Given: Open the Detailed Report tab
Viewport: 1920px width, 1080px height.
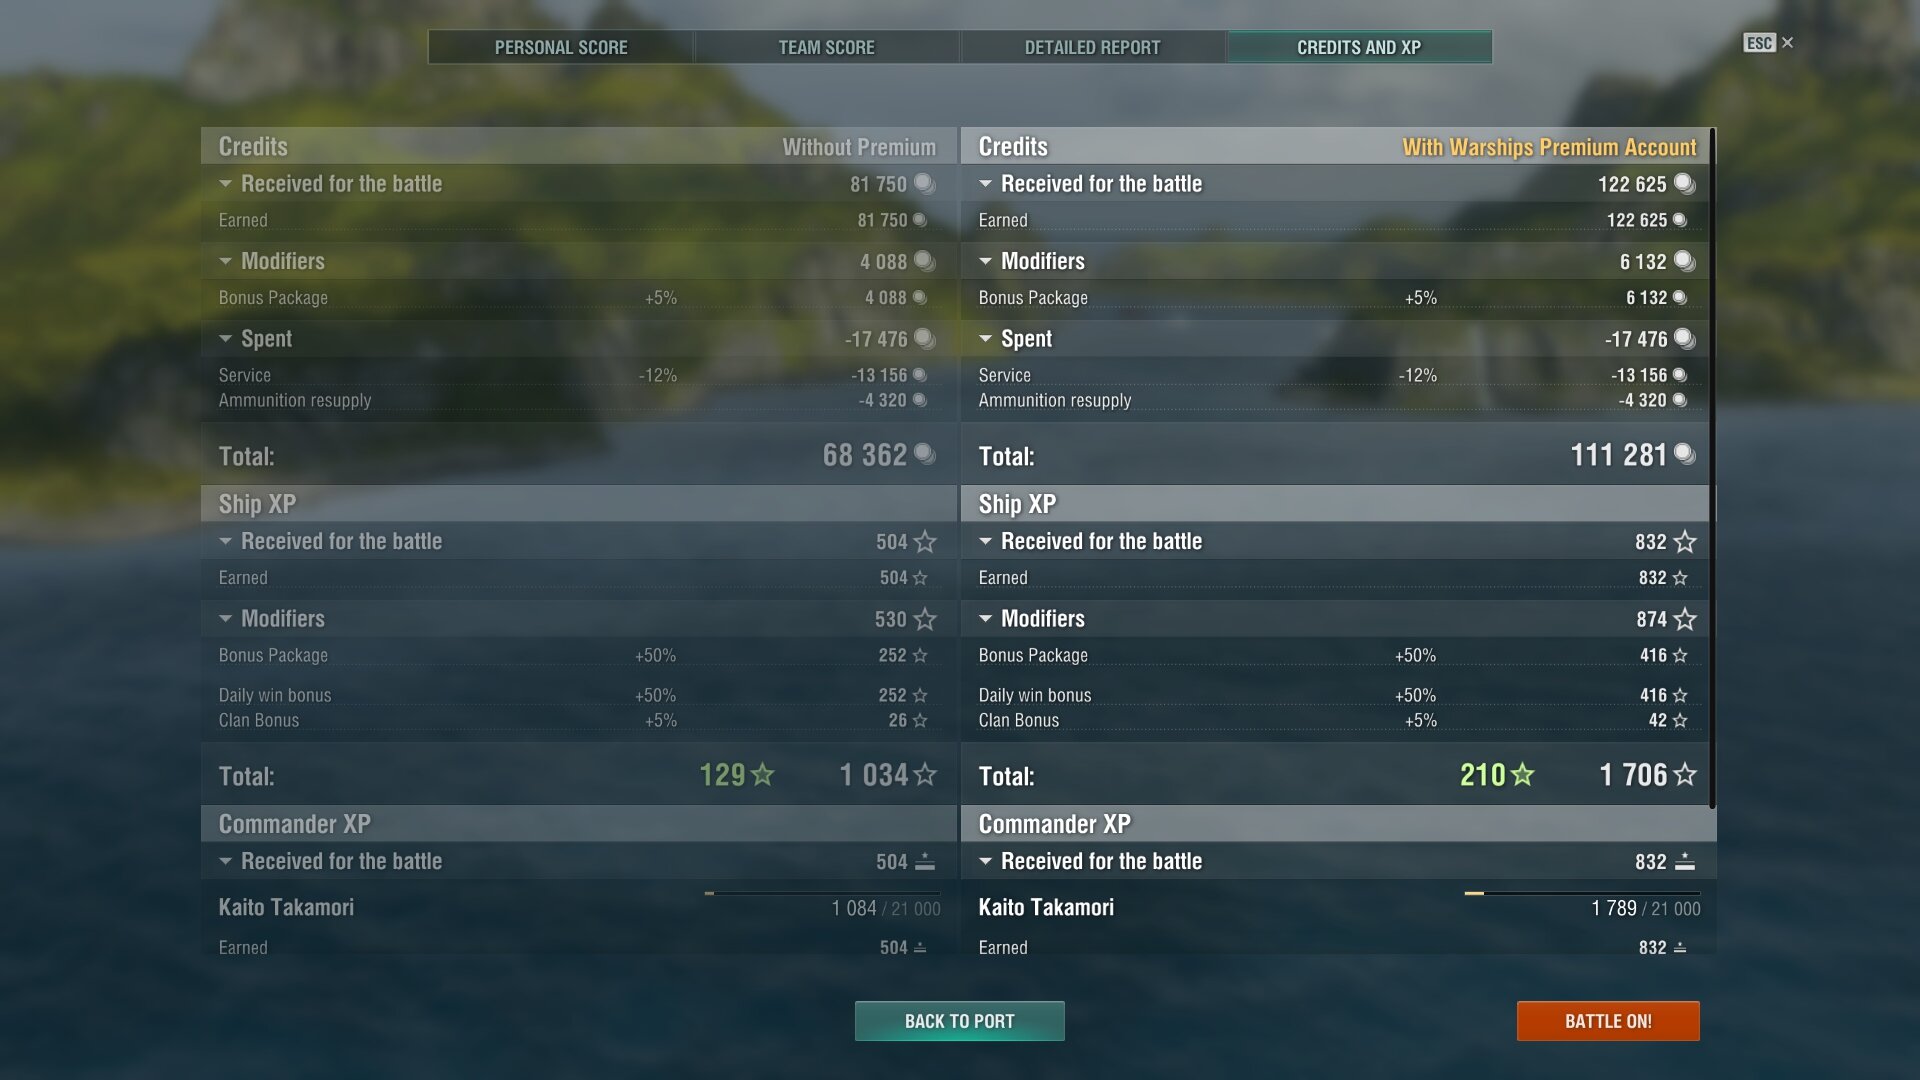Looking at the screenshot, I should click(x=1092, y=47).
